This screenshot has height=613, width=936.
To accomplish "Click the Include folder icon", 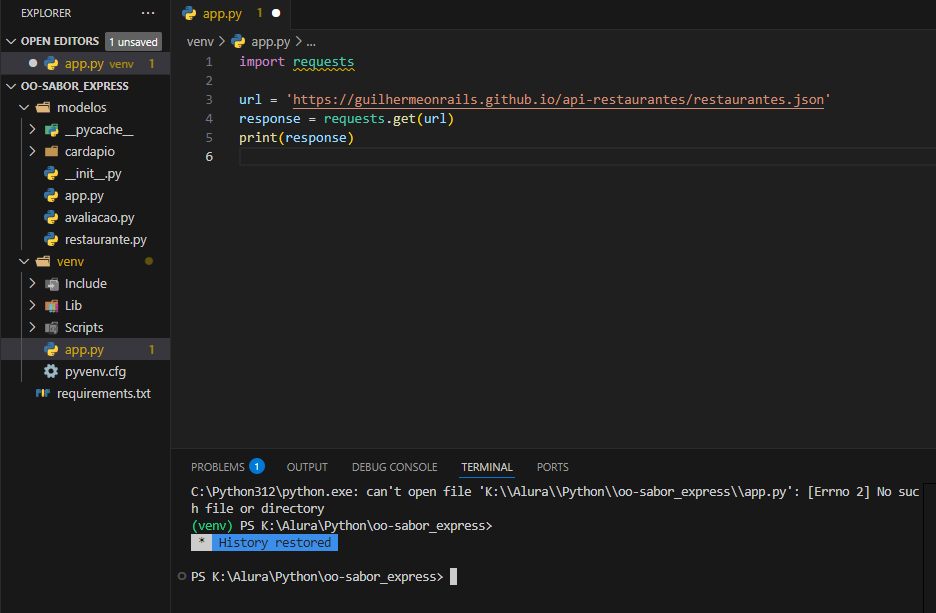I will (52, 284).
